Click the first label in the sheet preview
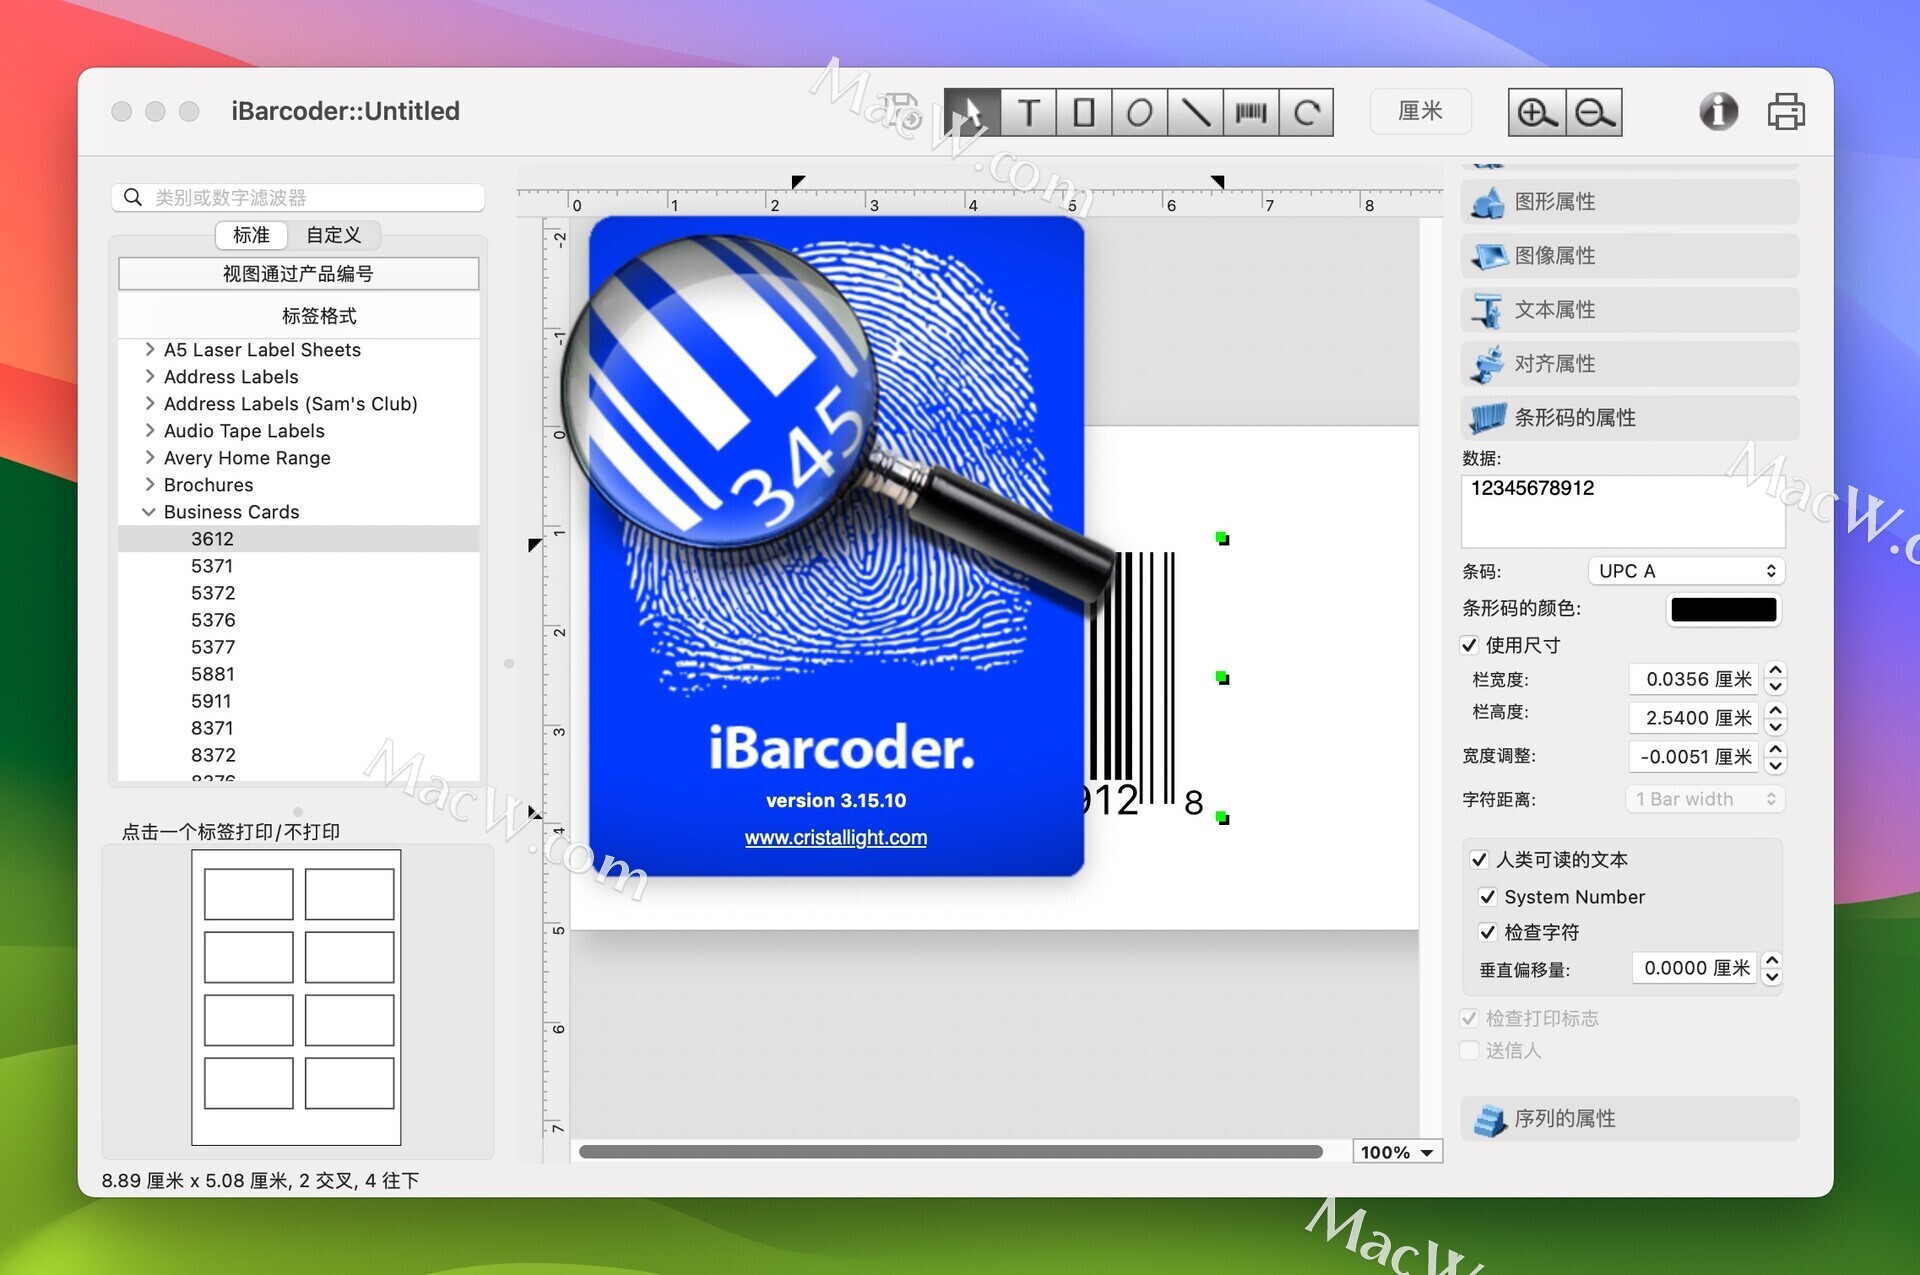Screen dimensions: 1920x1275 [248, 894]
